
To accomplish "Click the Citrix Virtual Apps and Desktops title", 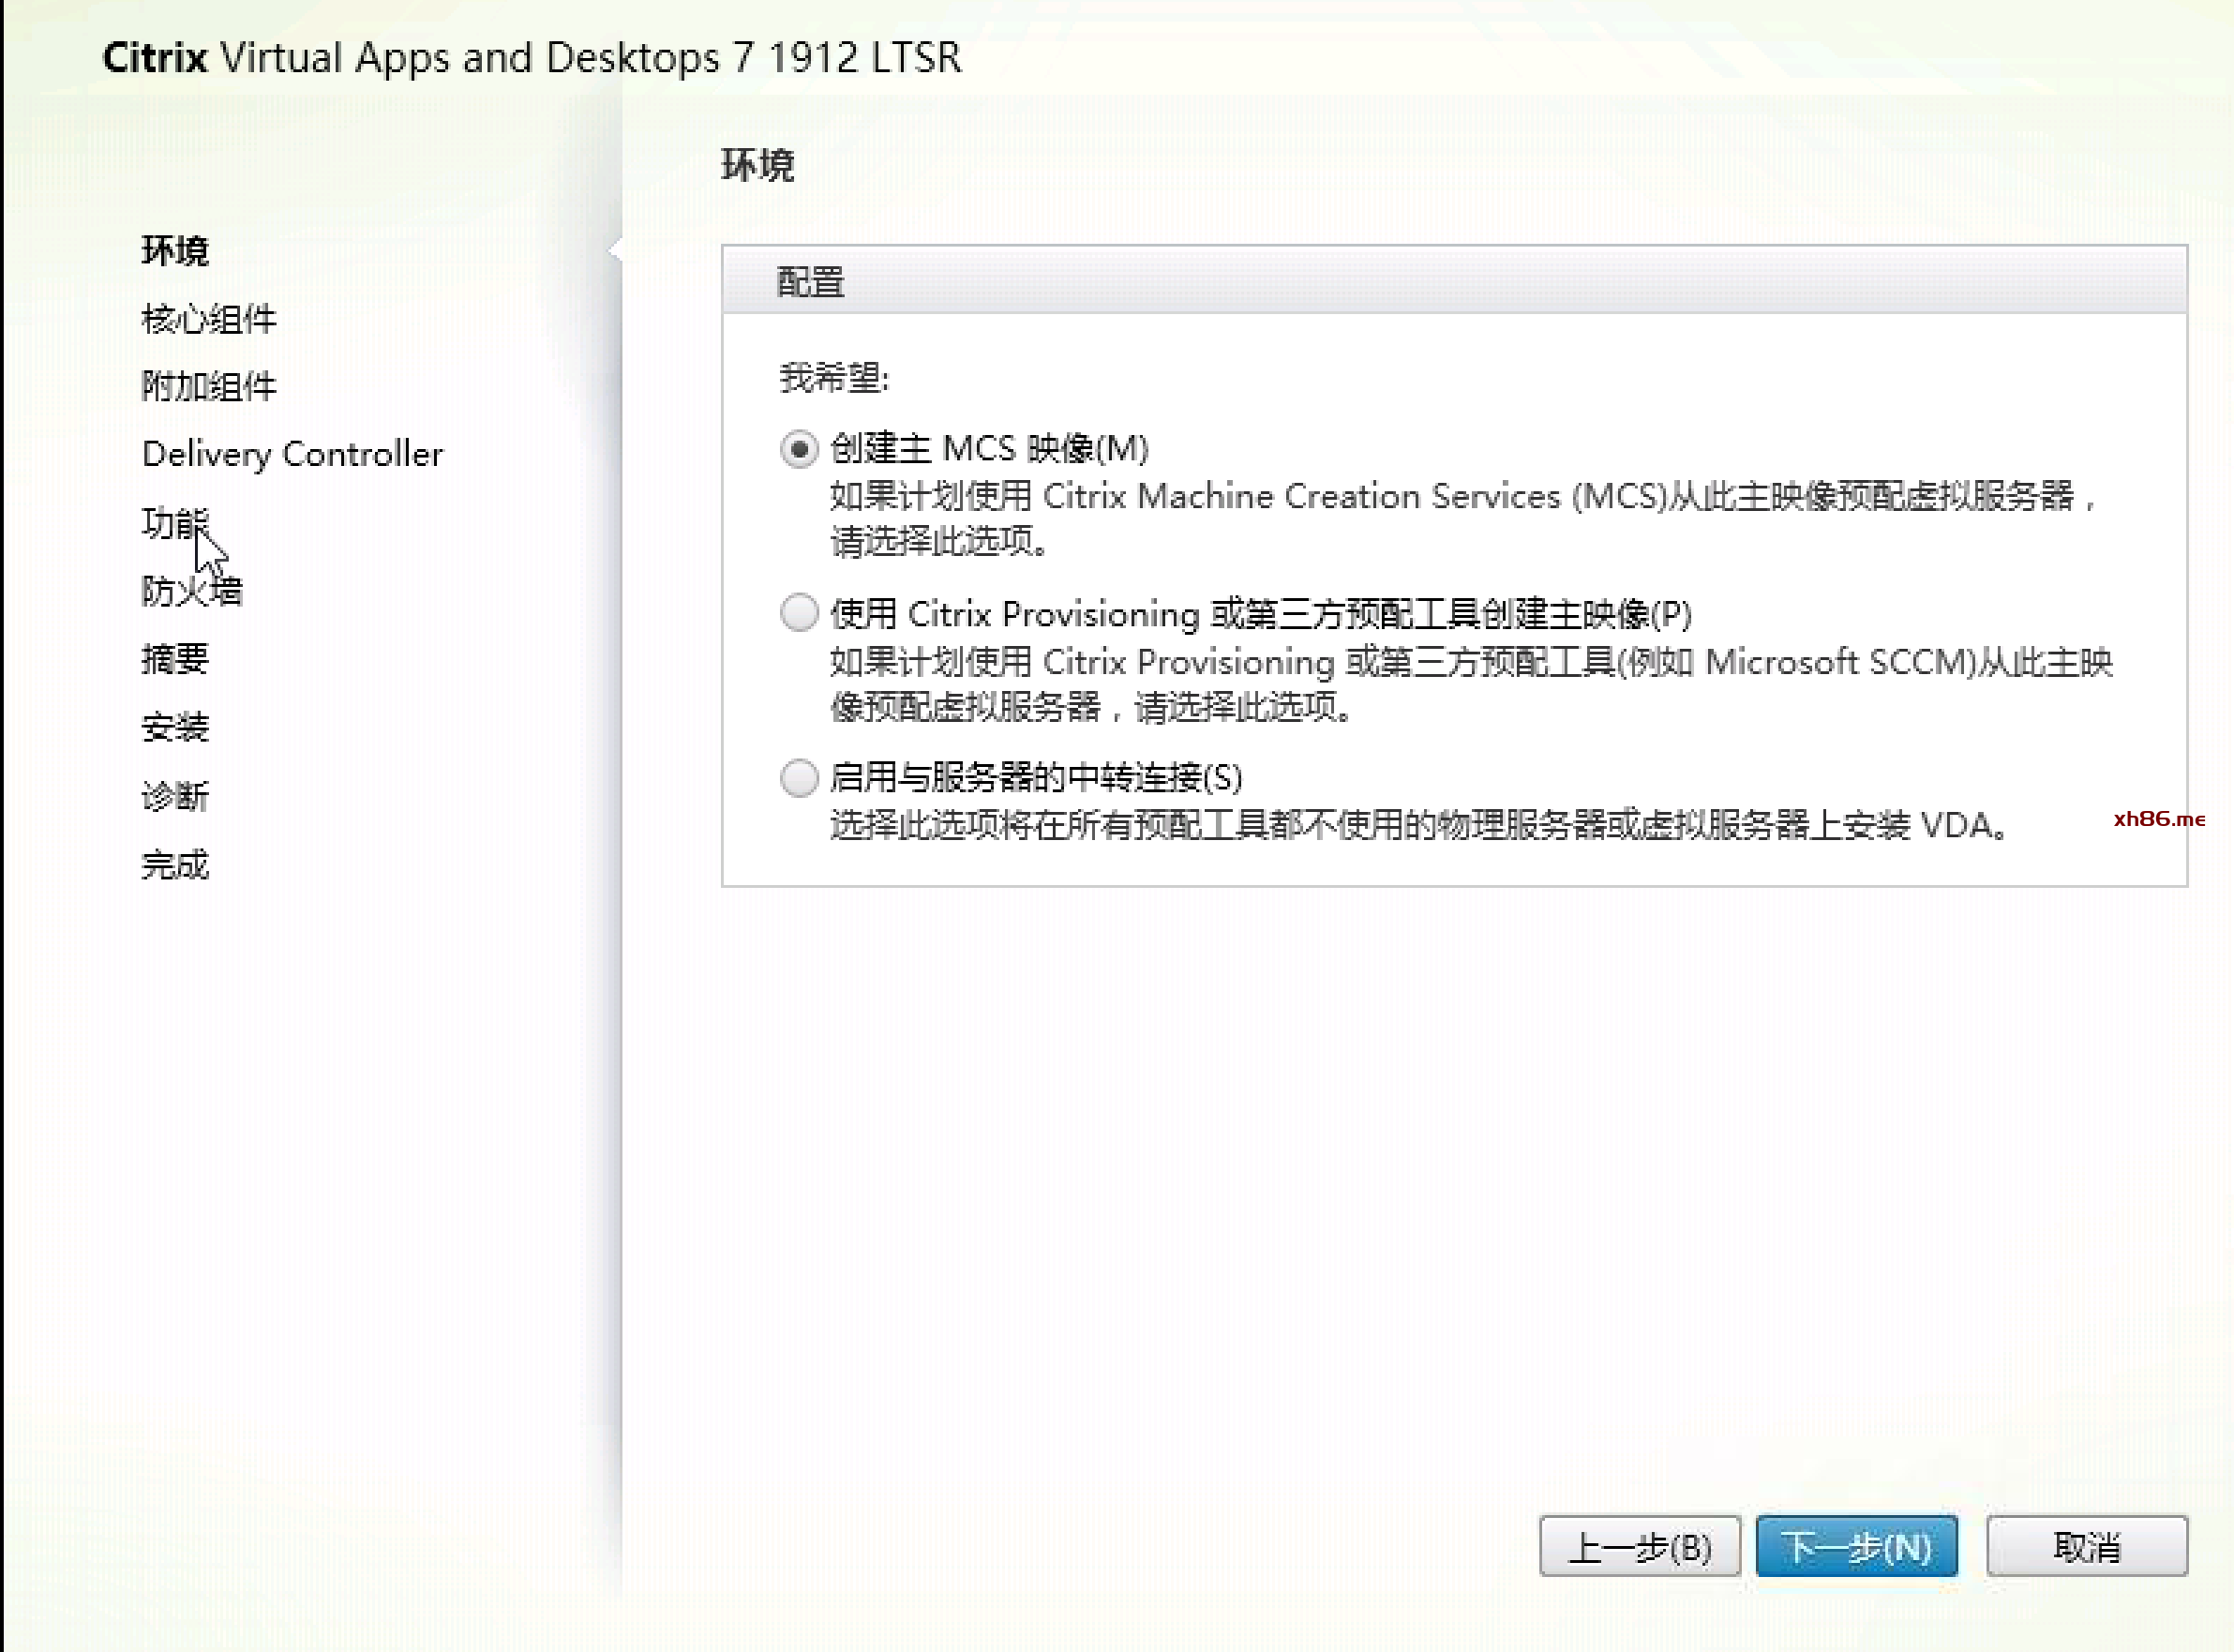I will (531, 58).
